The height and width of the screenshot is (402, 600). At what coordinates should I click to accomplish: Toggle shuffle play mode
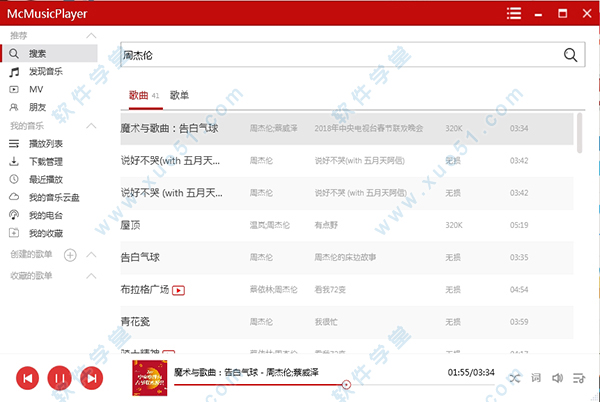tap(514, 378)
